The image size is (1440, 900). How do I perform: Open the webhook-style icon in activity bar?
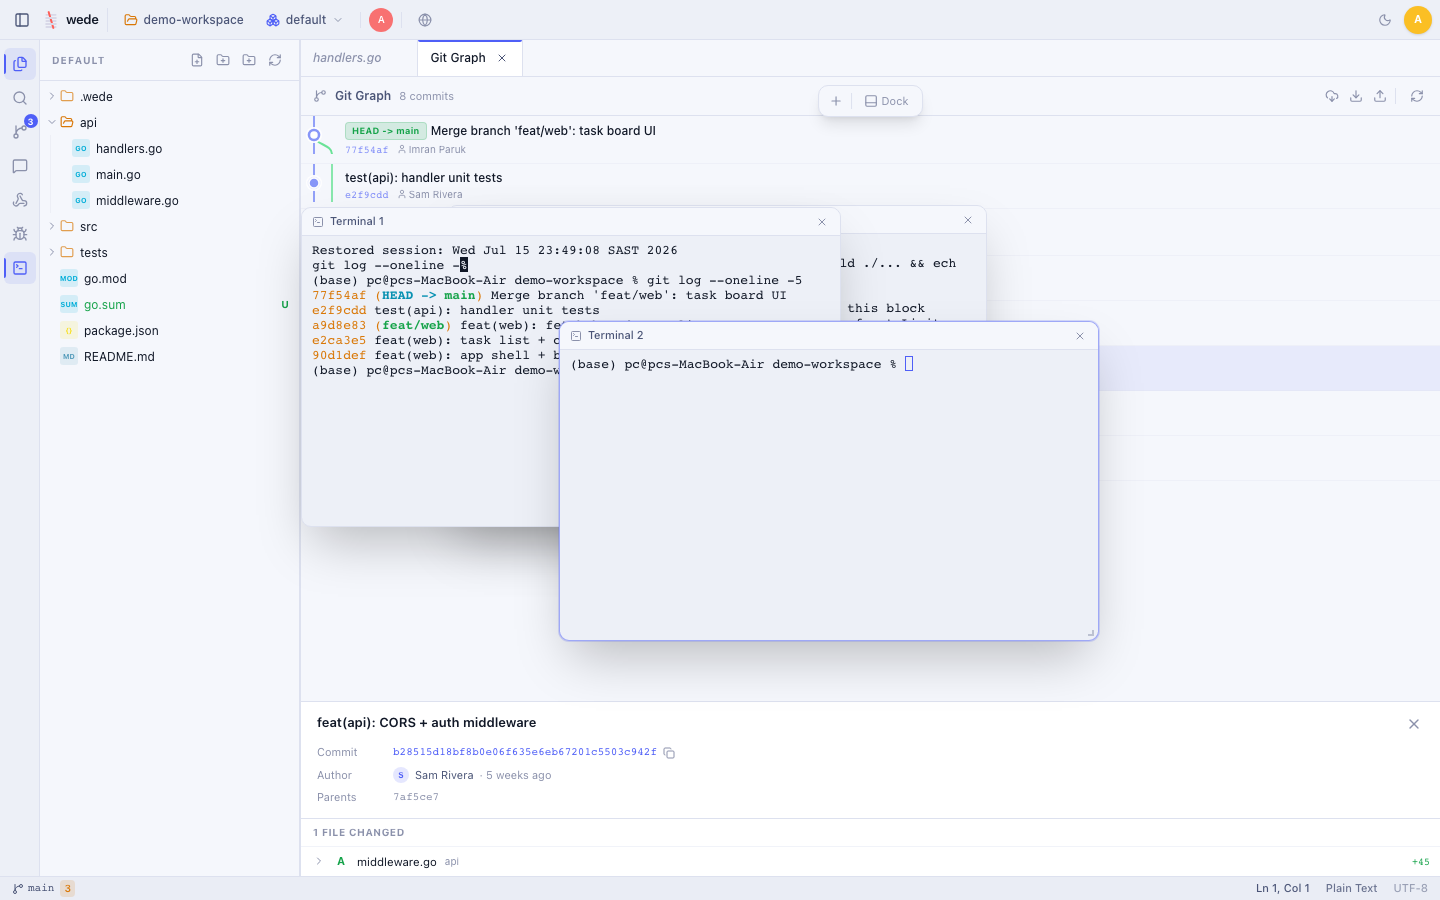pyautogui.click(x=20, y=200)
